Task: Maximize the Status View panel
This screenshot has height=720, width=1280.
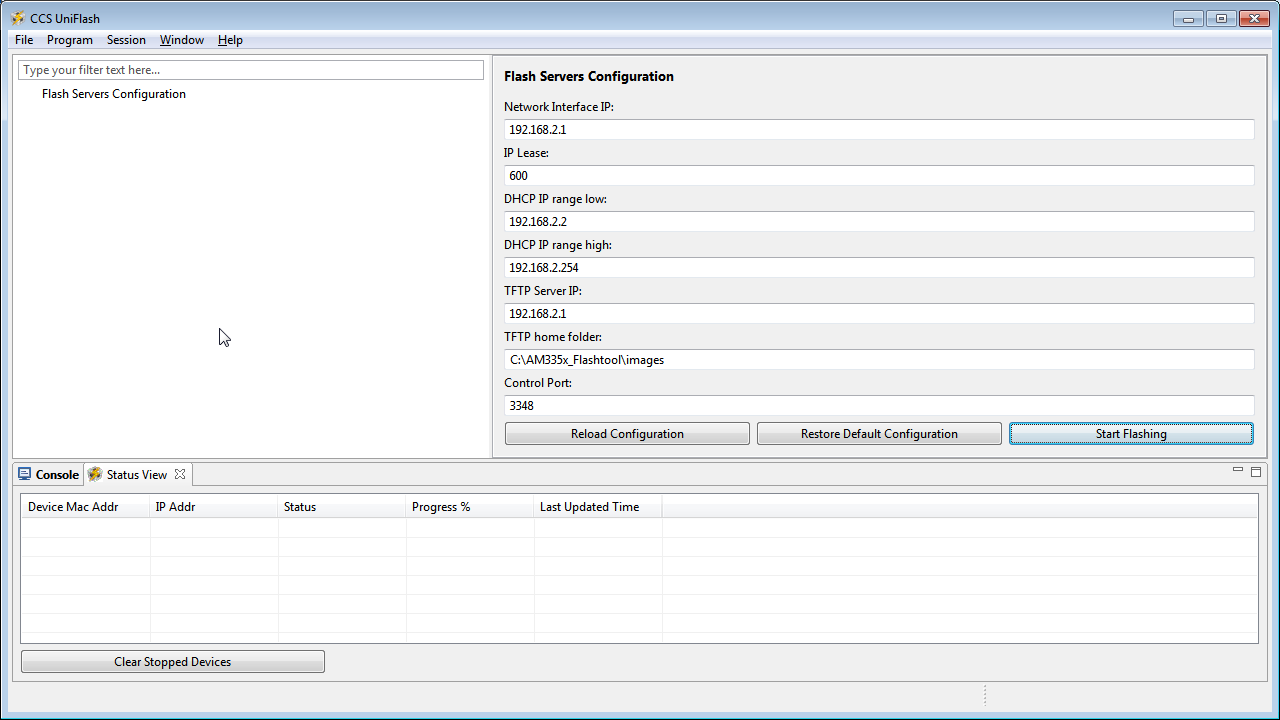Action: pyautogui.click(x=1256, y=470)
